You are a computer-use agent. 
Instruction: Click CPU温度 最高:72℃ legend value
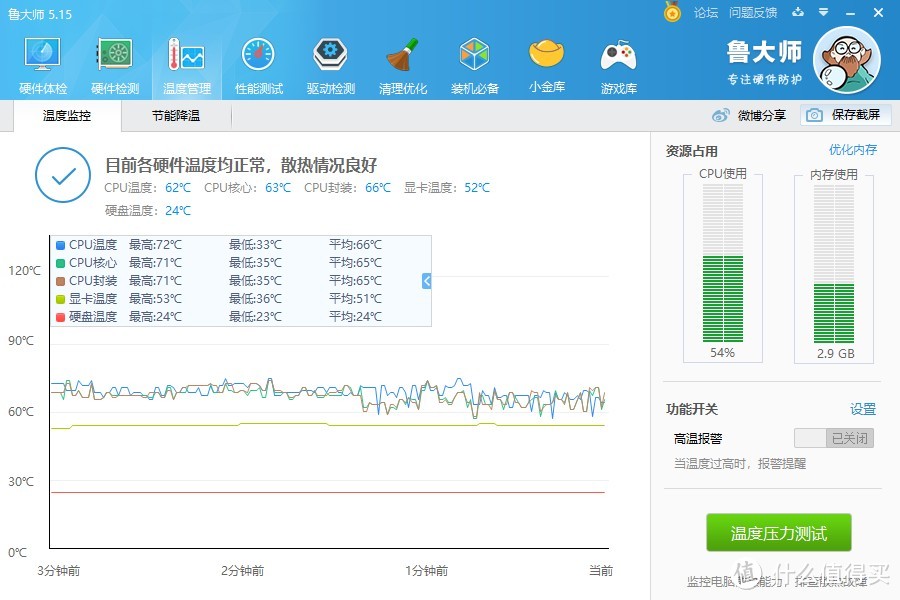[155, 245]
